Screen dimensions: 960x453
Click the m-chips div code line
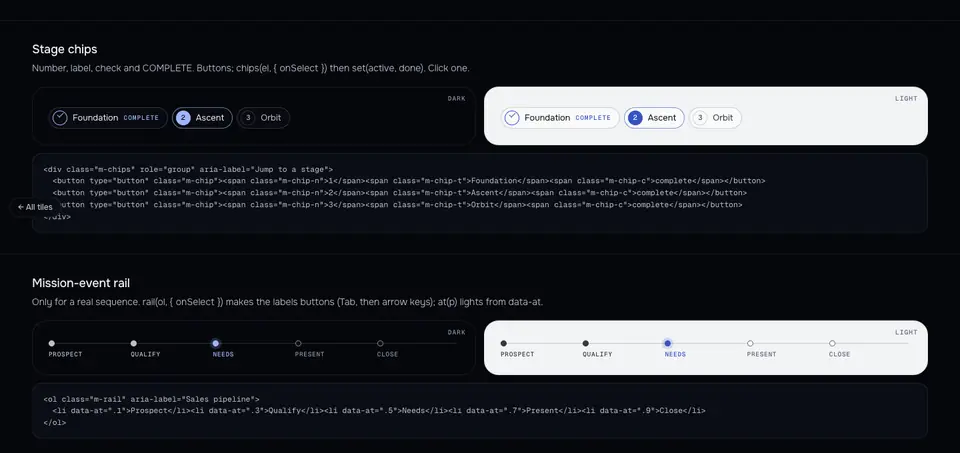(188, 169)
